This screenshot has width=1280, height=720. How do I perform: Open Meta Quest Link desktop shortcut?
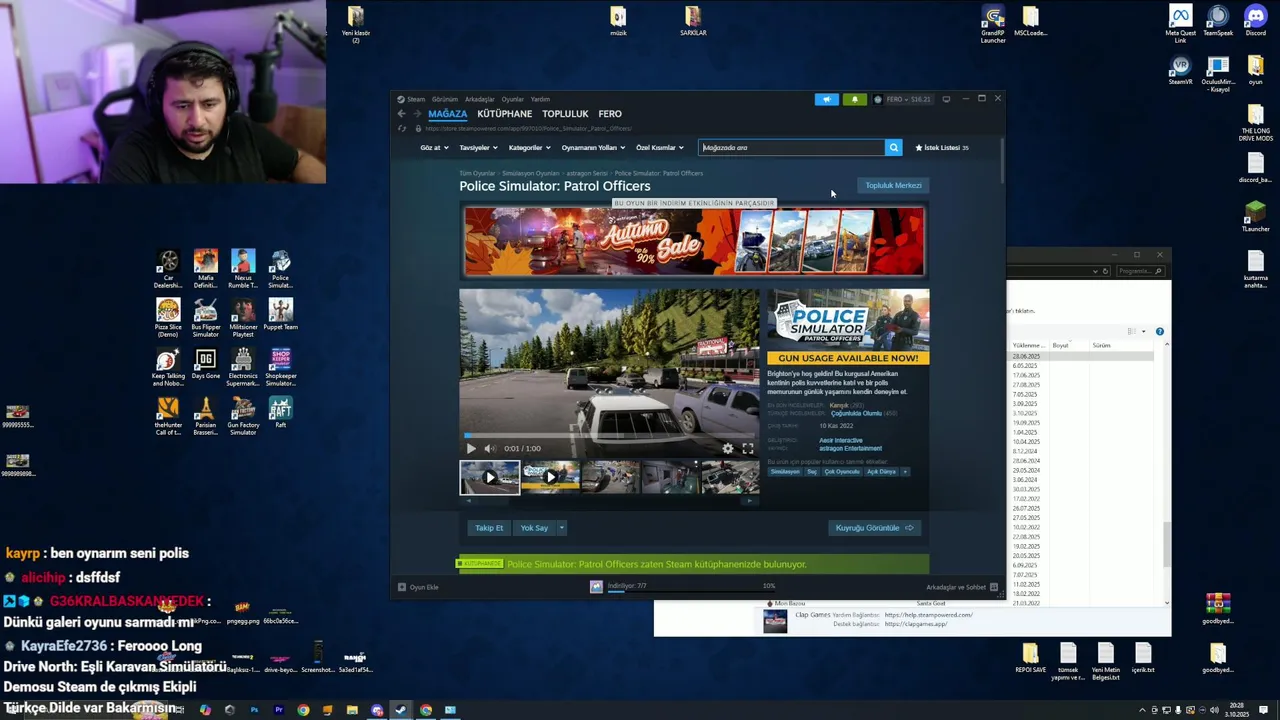(1181, 24)
